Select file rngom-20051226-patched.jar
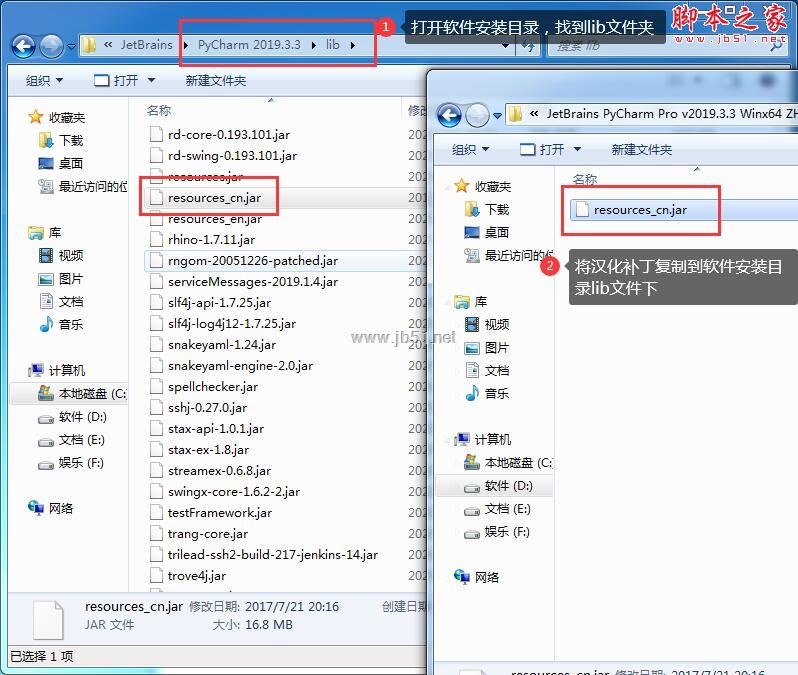 (244, 261)
